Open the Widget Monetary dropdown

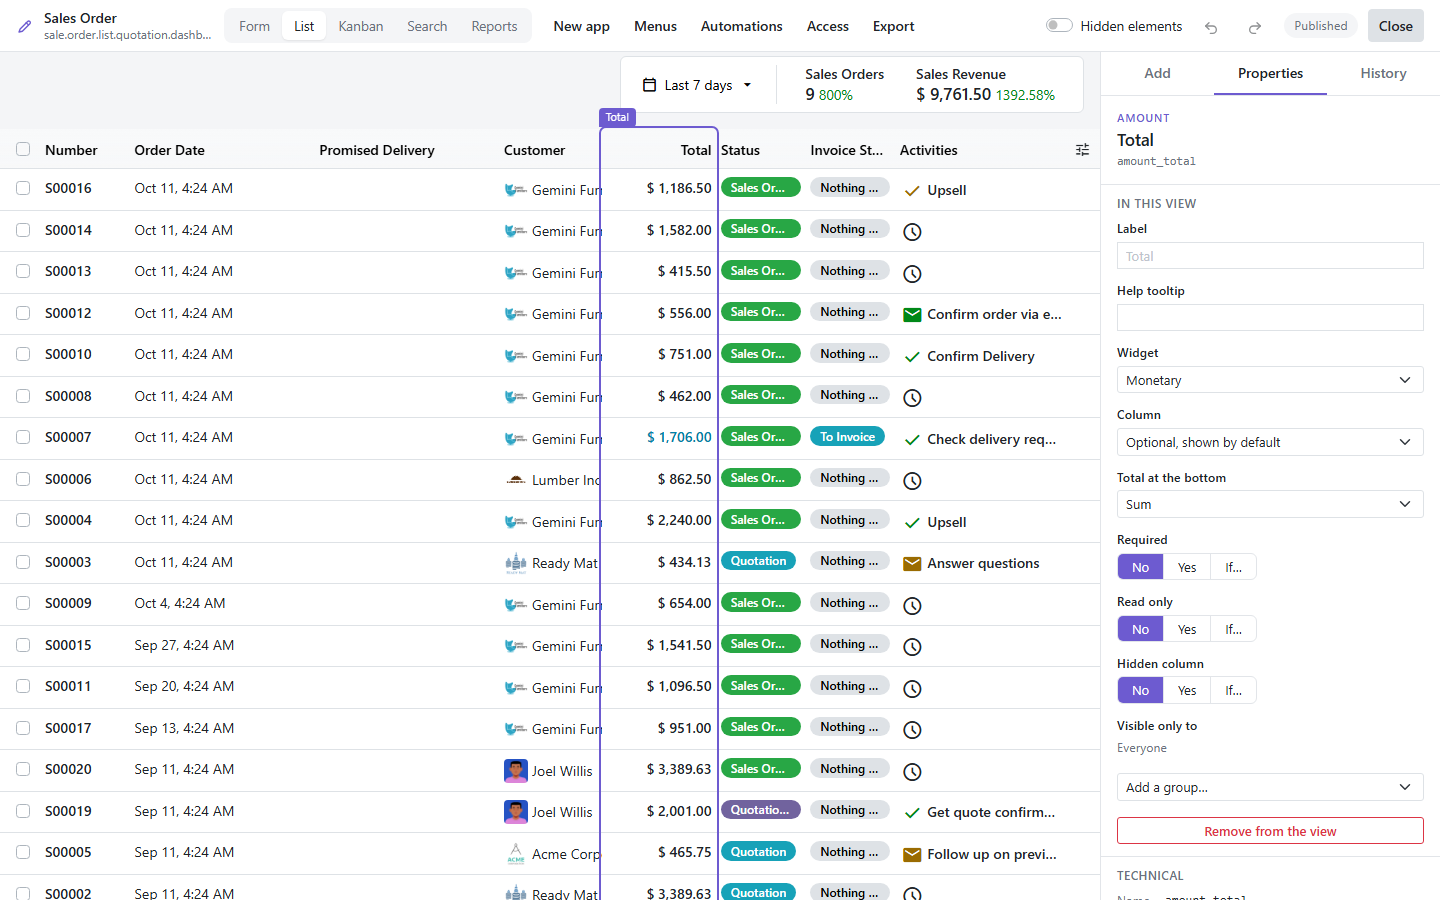tap(1270, 380)
